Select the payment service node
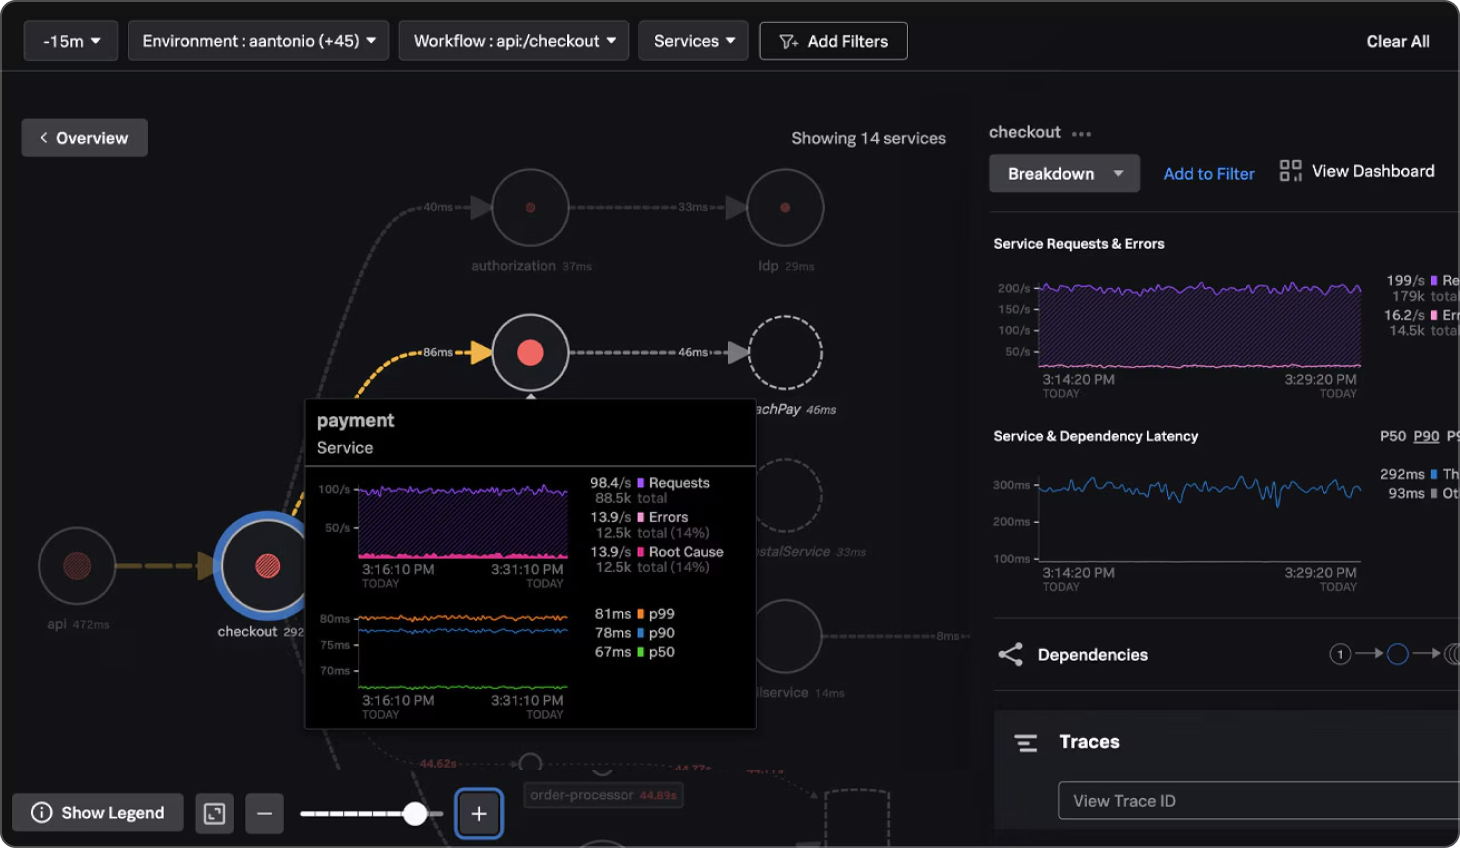Image resolution: width=1460 pixels, height=848 pixels. tap(530, 352)
